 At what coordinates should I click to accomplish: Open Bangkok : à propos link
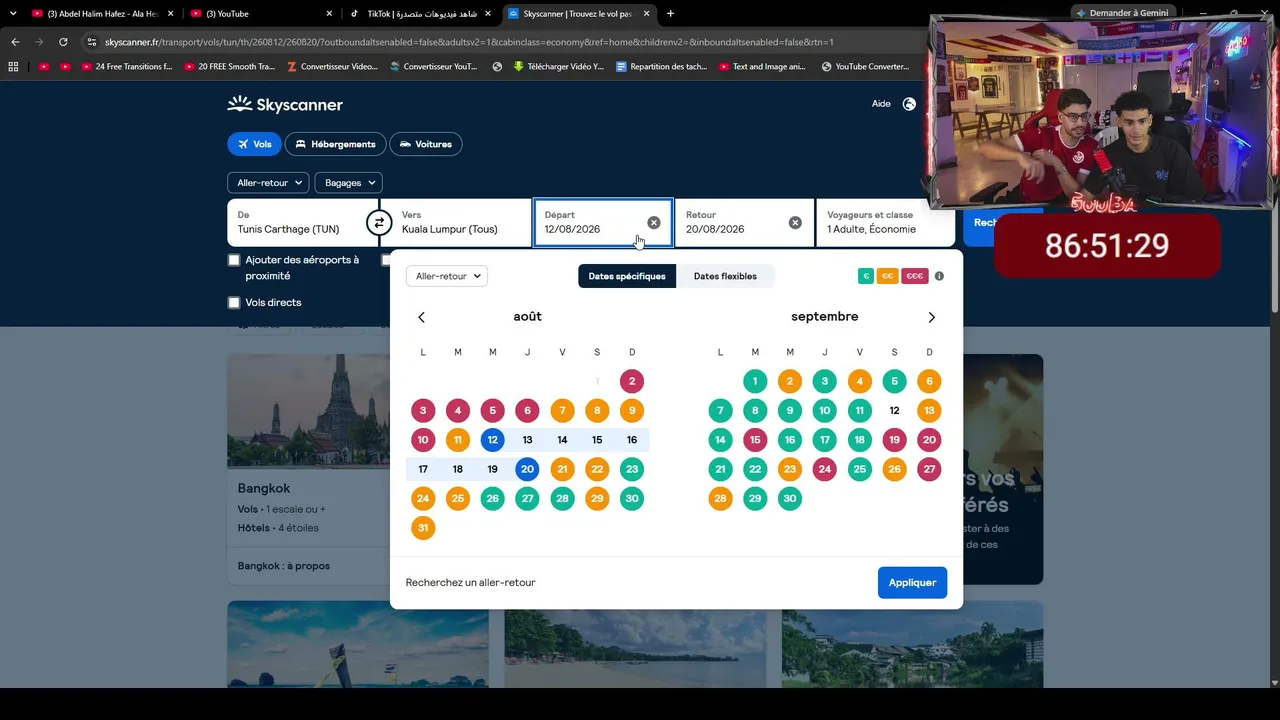pos(284,566)
